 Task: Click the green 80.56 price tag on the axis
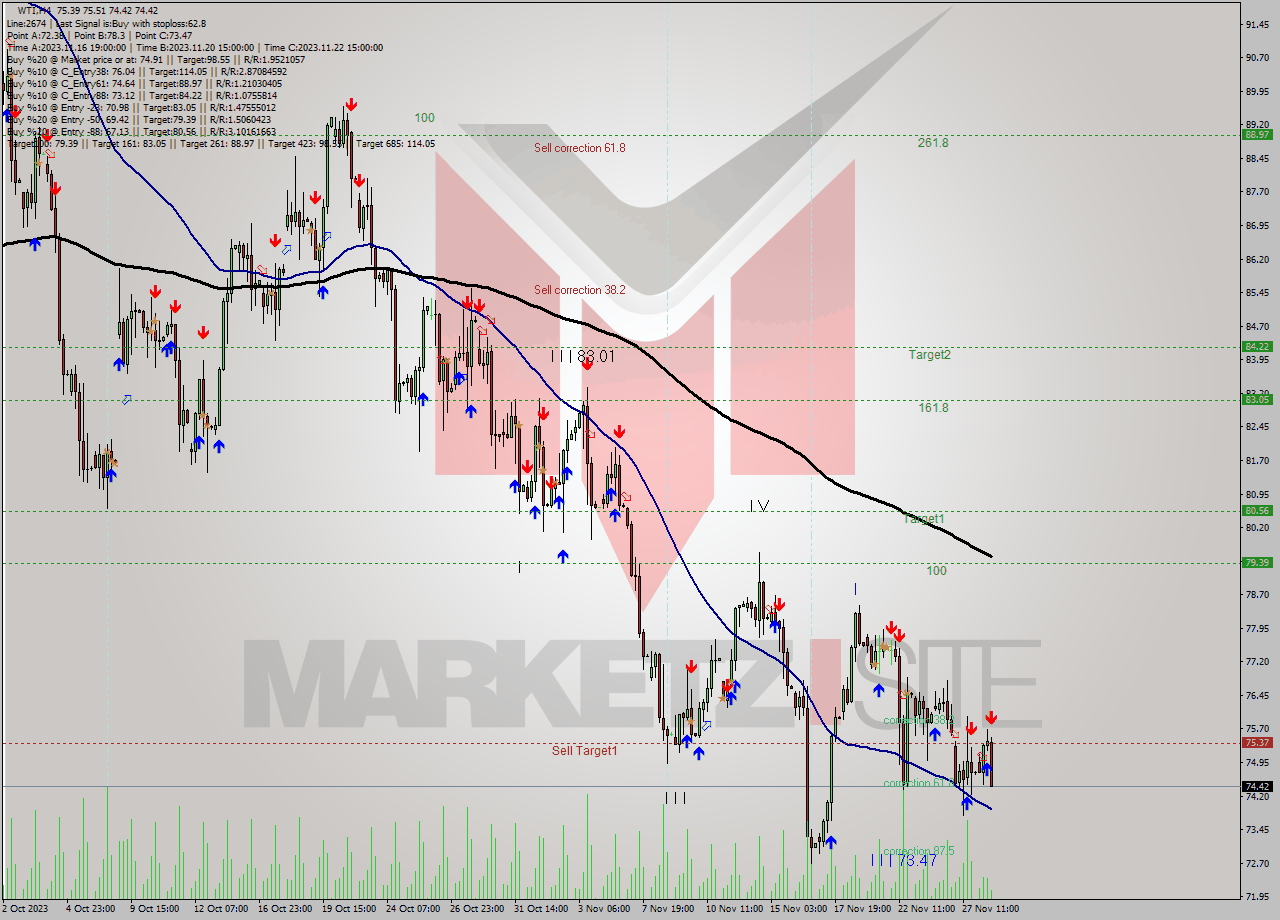pyautogui.click(x=1257, y=510)
